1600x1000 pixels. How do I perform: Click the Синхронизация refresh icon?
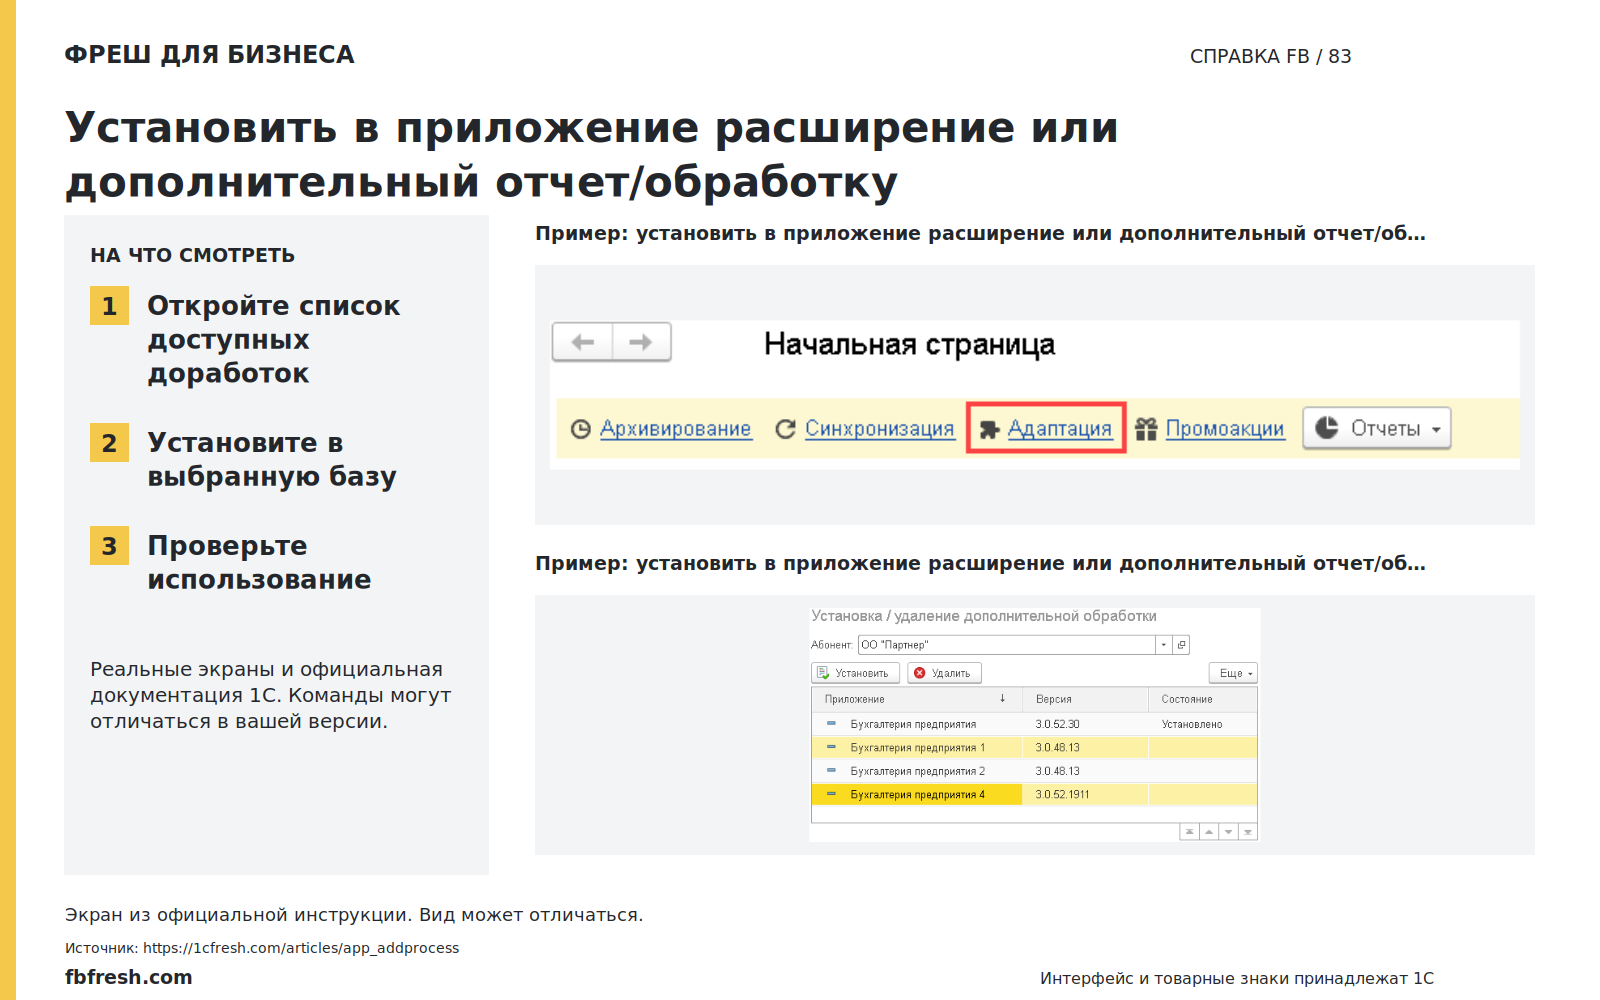(x=785, y=429)
